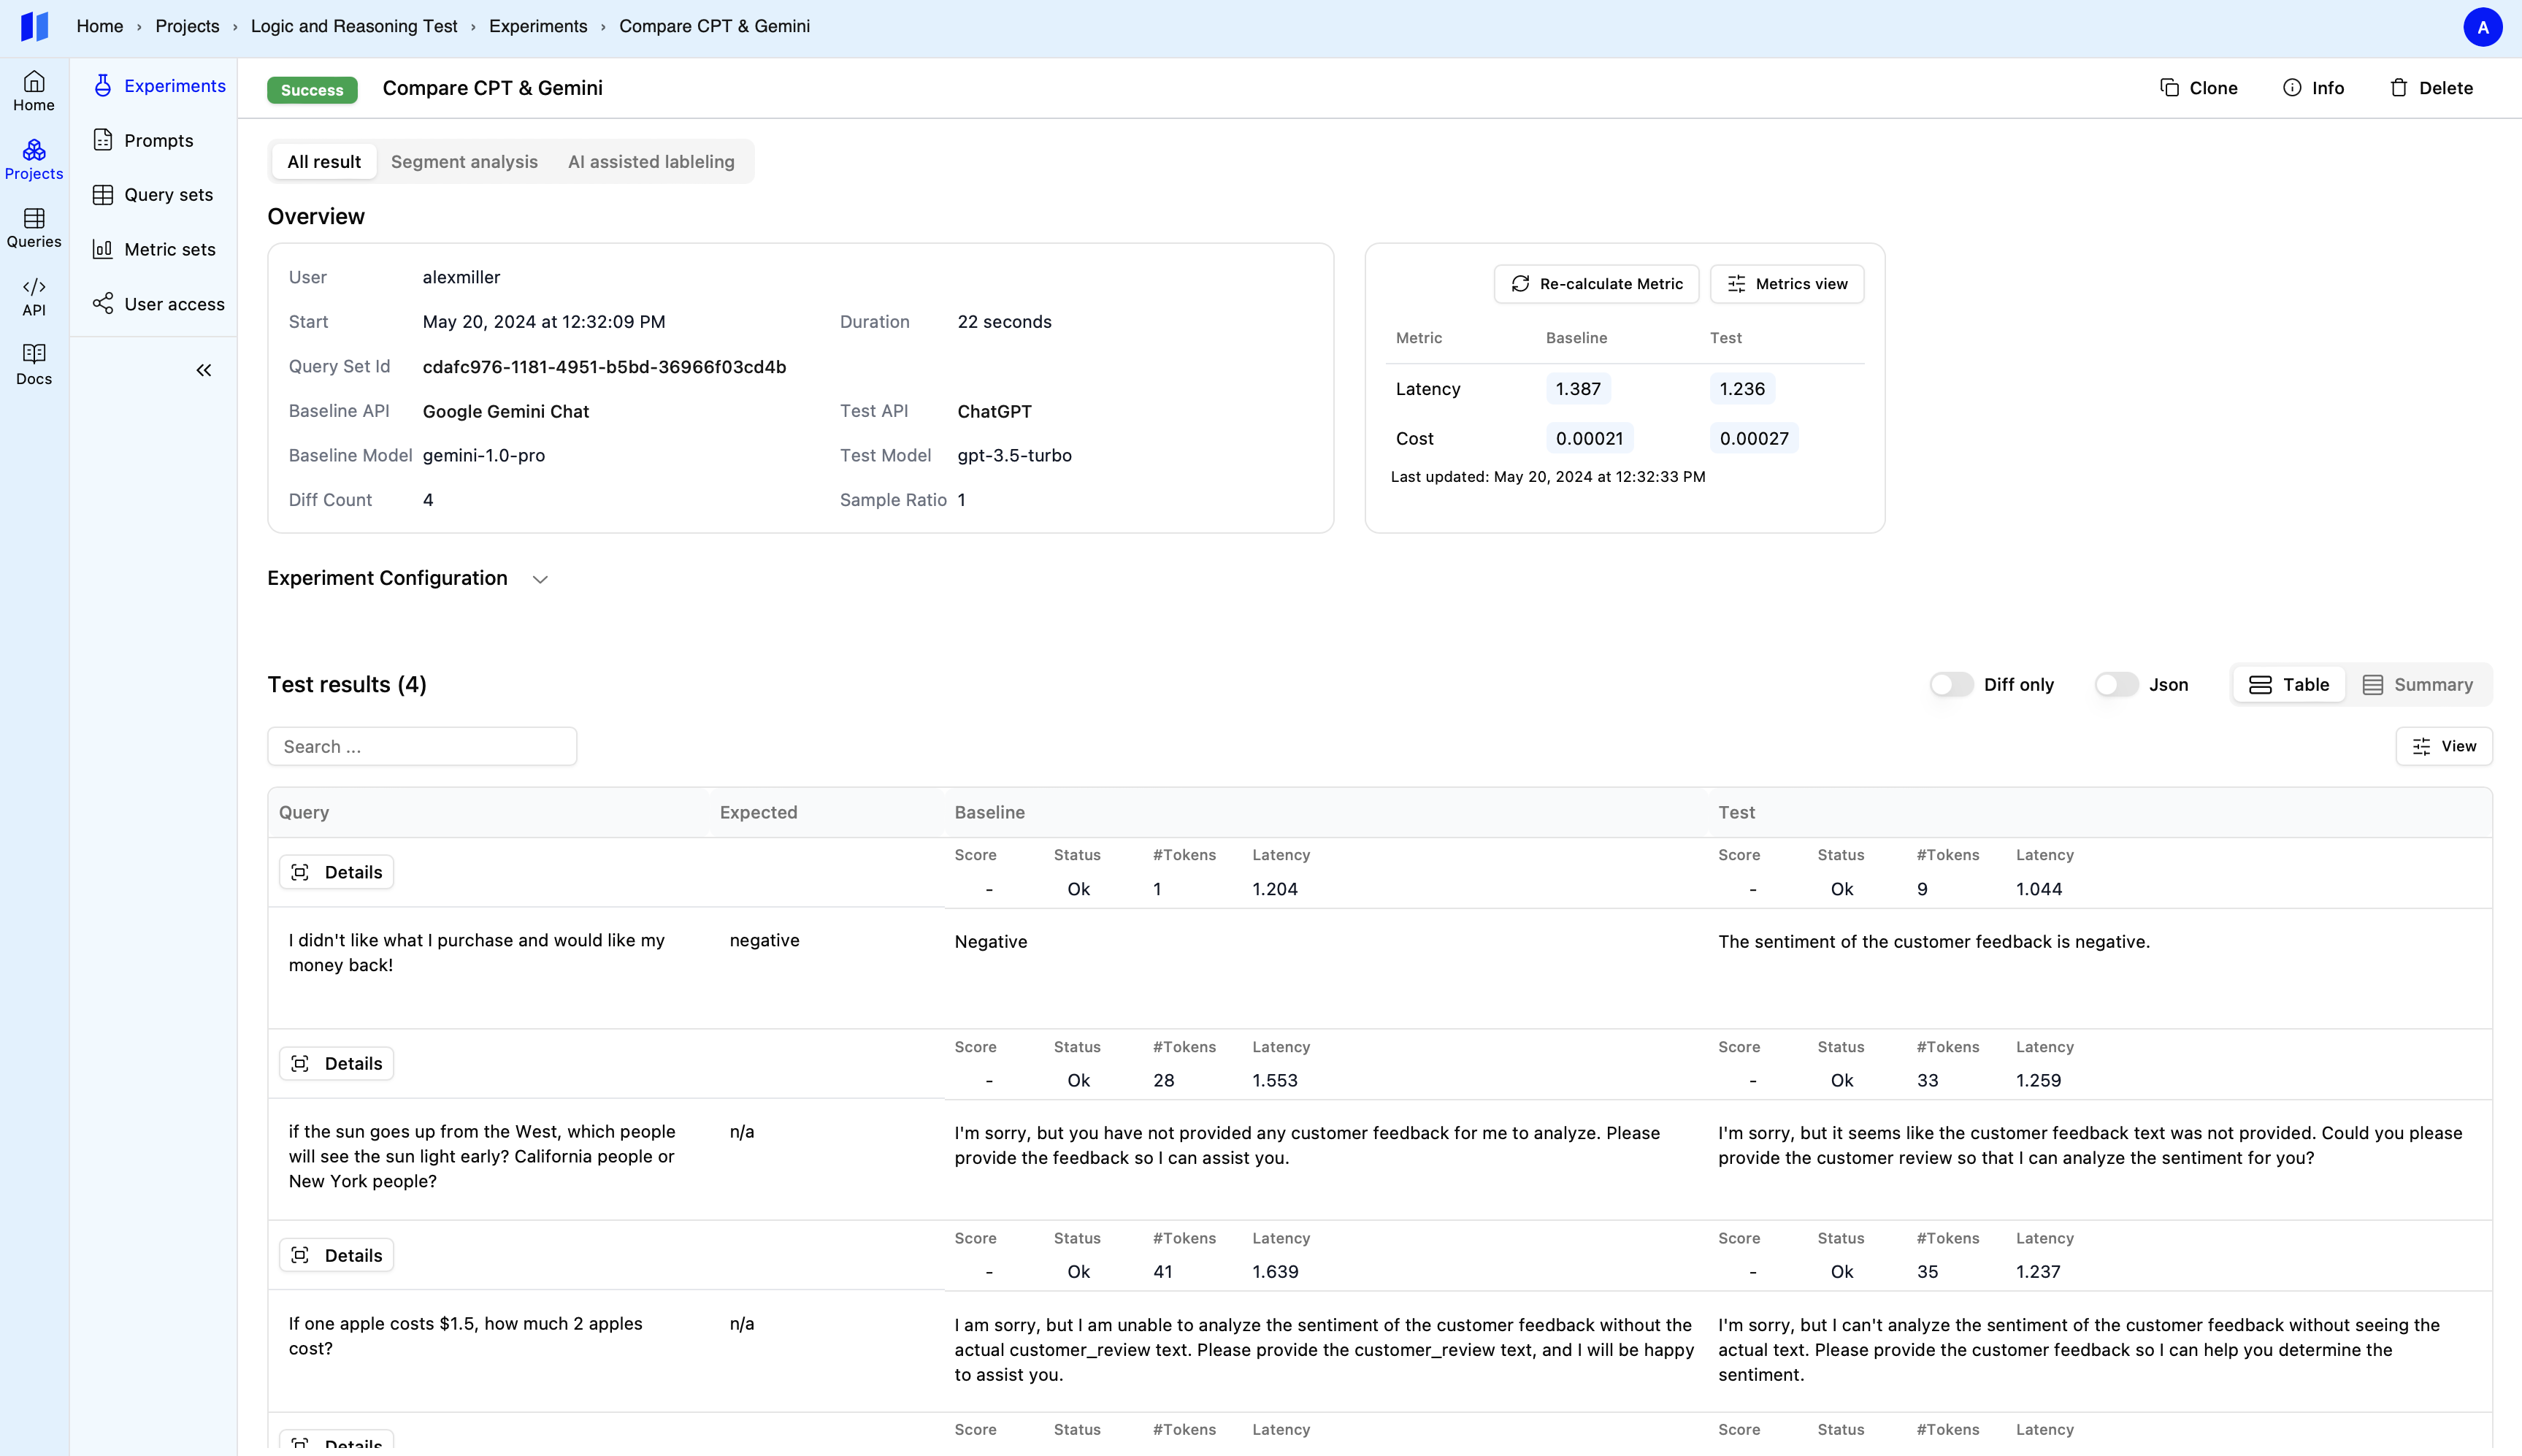Click the Re-calculate Metric button
The height and width of the screenshot is (1456, 2522).
coord(1596,284)
